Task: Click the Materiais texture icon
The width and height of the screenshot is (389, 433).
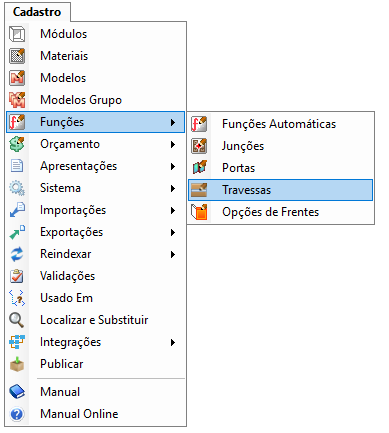Action: [x=17, y=56]
